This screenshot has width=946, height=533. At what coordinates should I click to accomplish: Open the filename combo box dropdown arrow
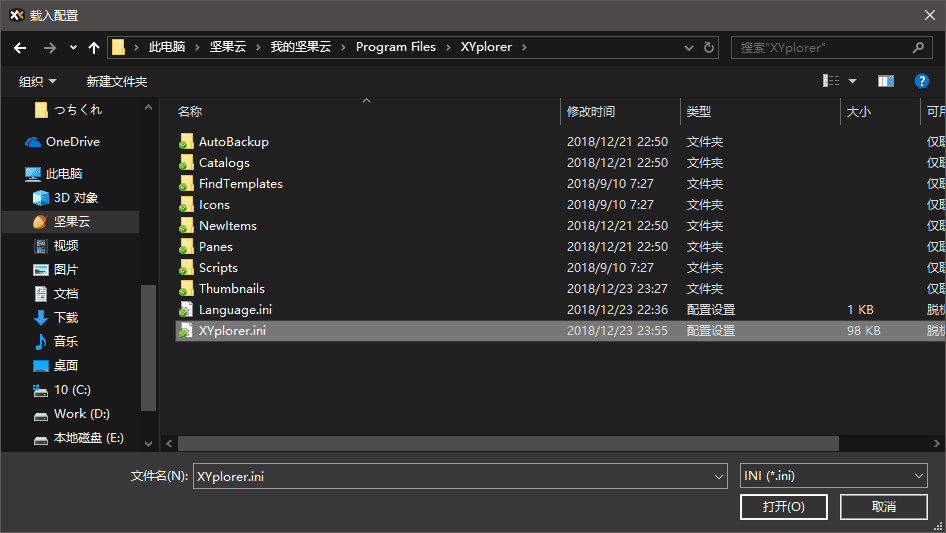tap(718, 477)
